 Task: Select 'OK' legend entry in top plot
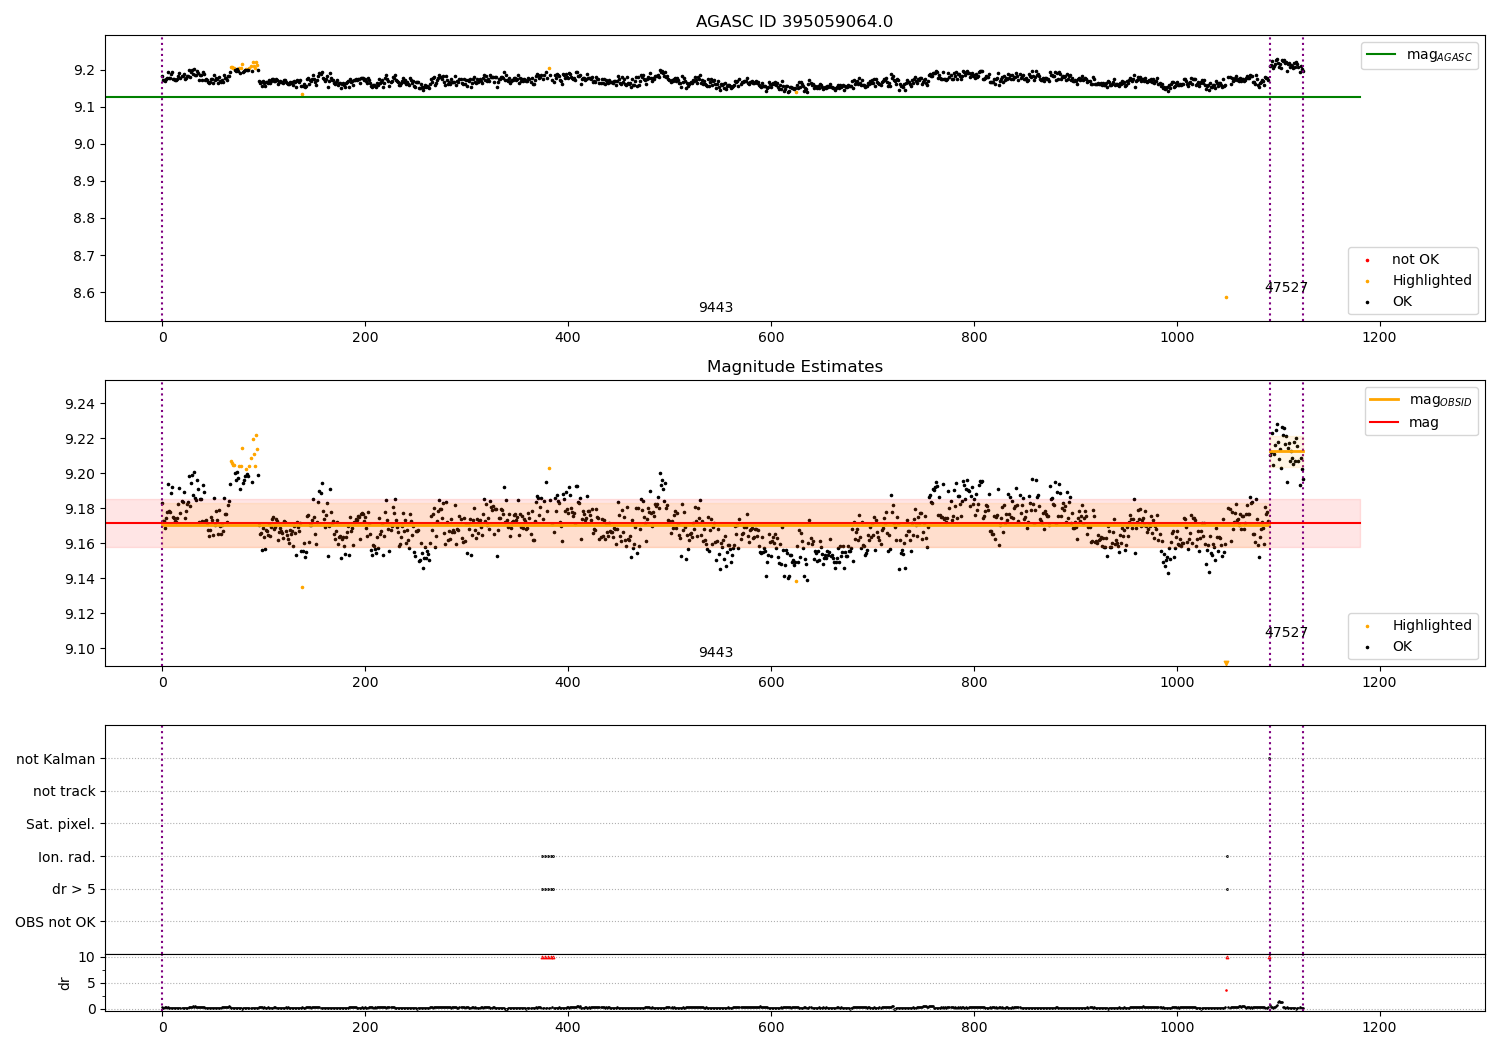click(1402, 302)
